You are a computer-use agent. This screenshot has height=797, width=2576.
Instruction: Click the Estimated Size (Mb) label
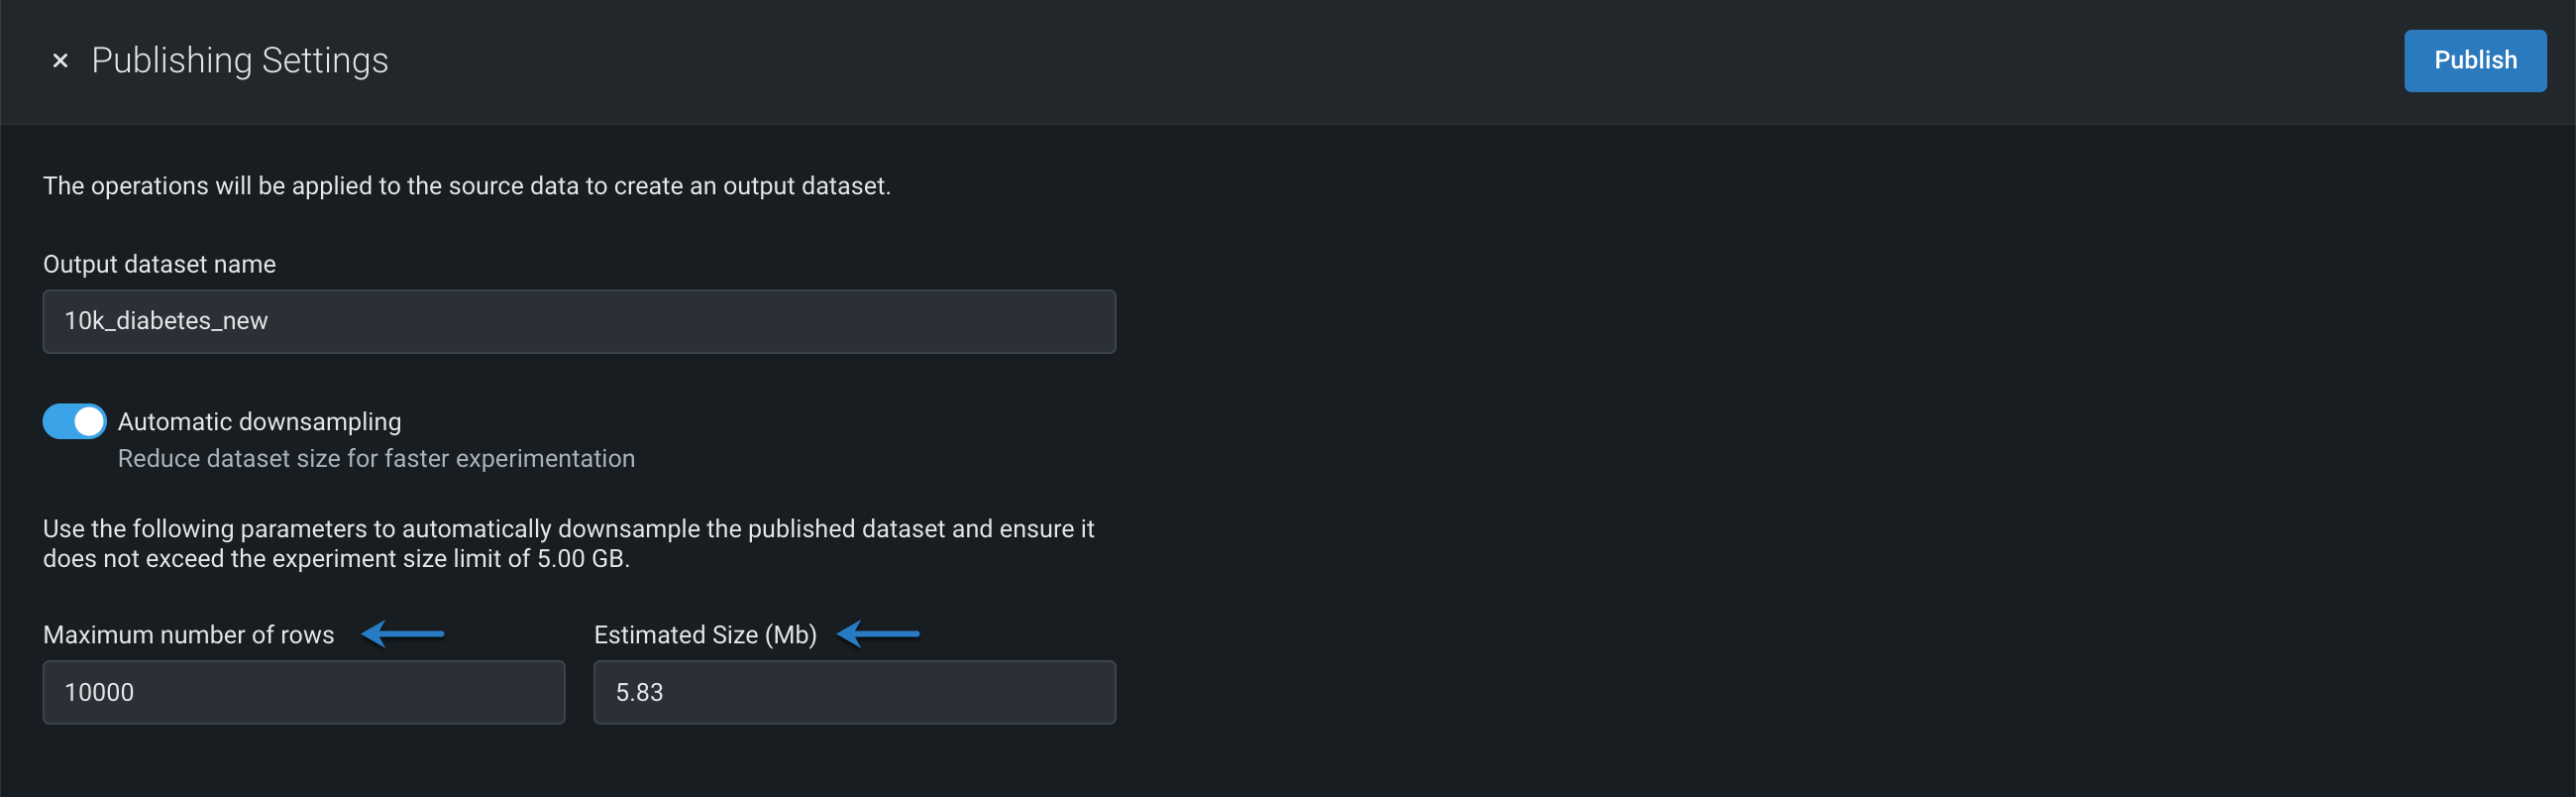pyautogui.click(x=704, y=635)
